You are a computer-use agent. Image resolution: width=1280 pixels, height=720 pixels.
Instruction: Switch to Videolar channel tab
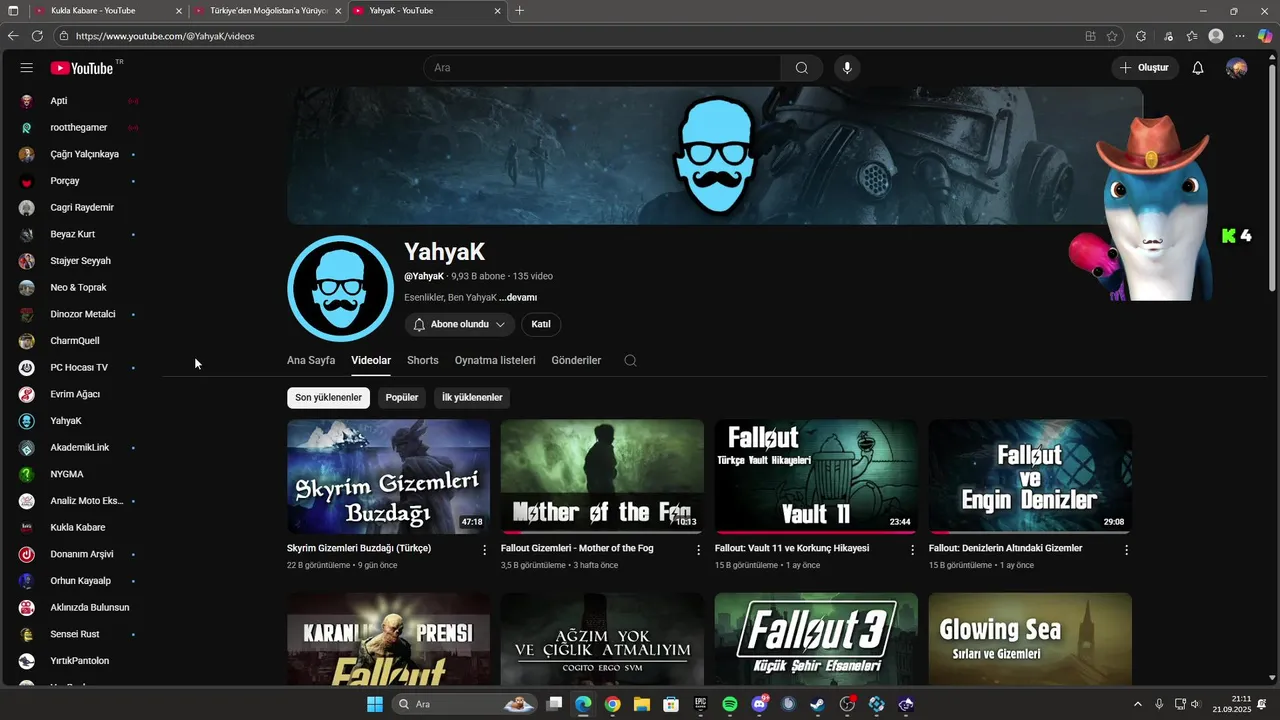point(371,360)
